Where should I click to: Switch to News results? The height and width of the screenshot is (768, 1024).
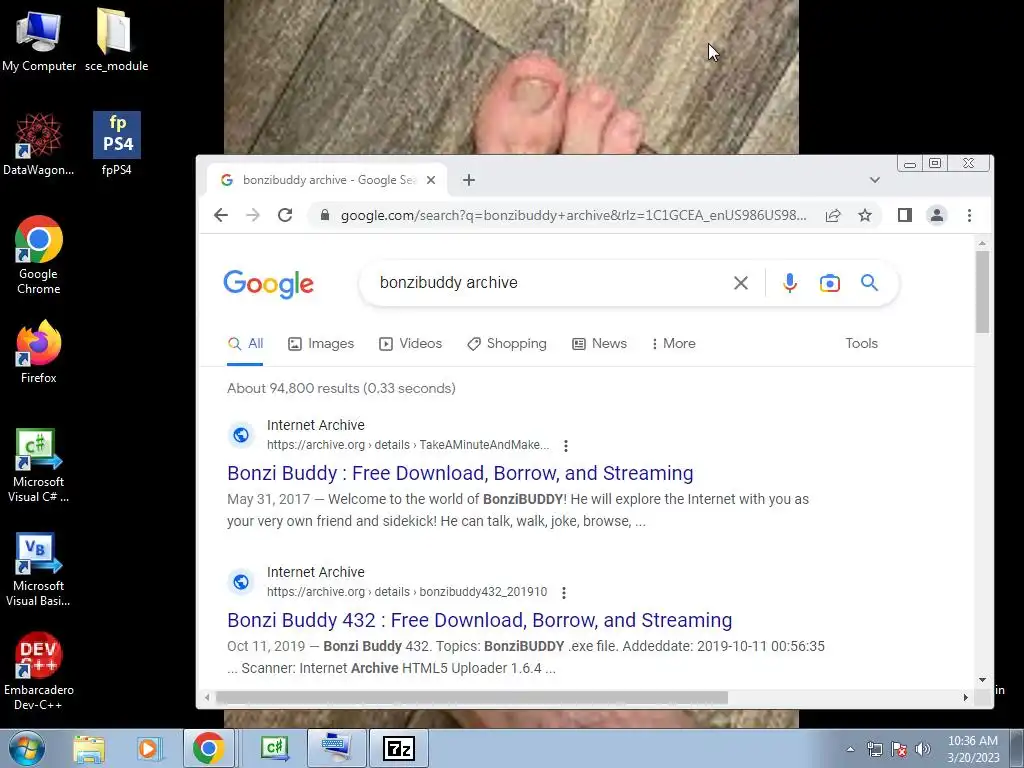pos(599,344)
